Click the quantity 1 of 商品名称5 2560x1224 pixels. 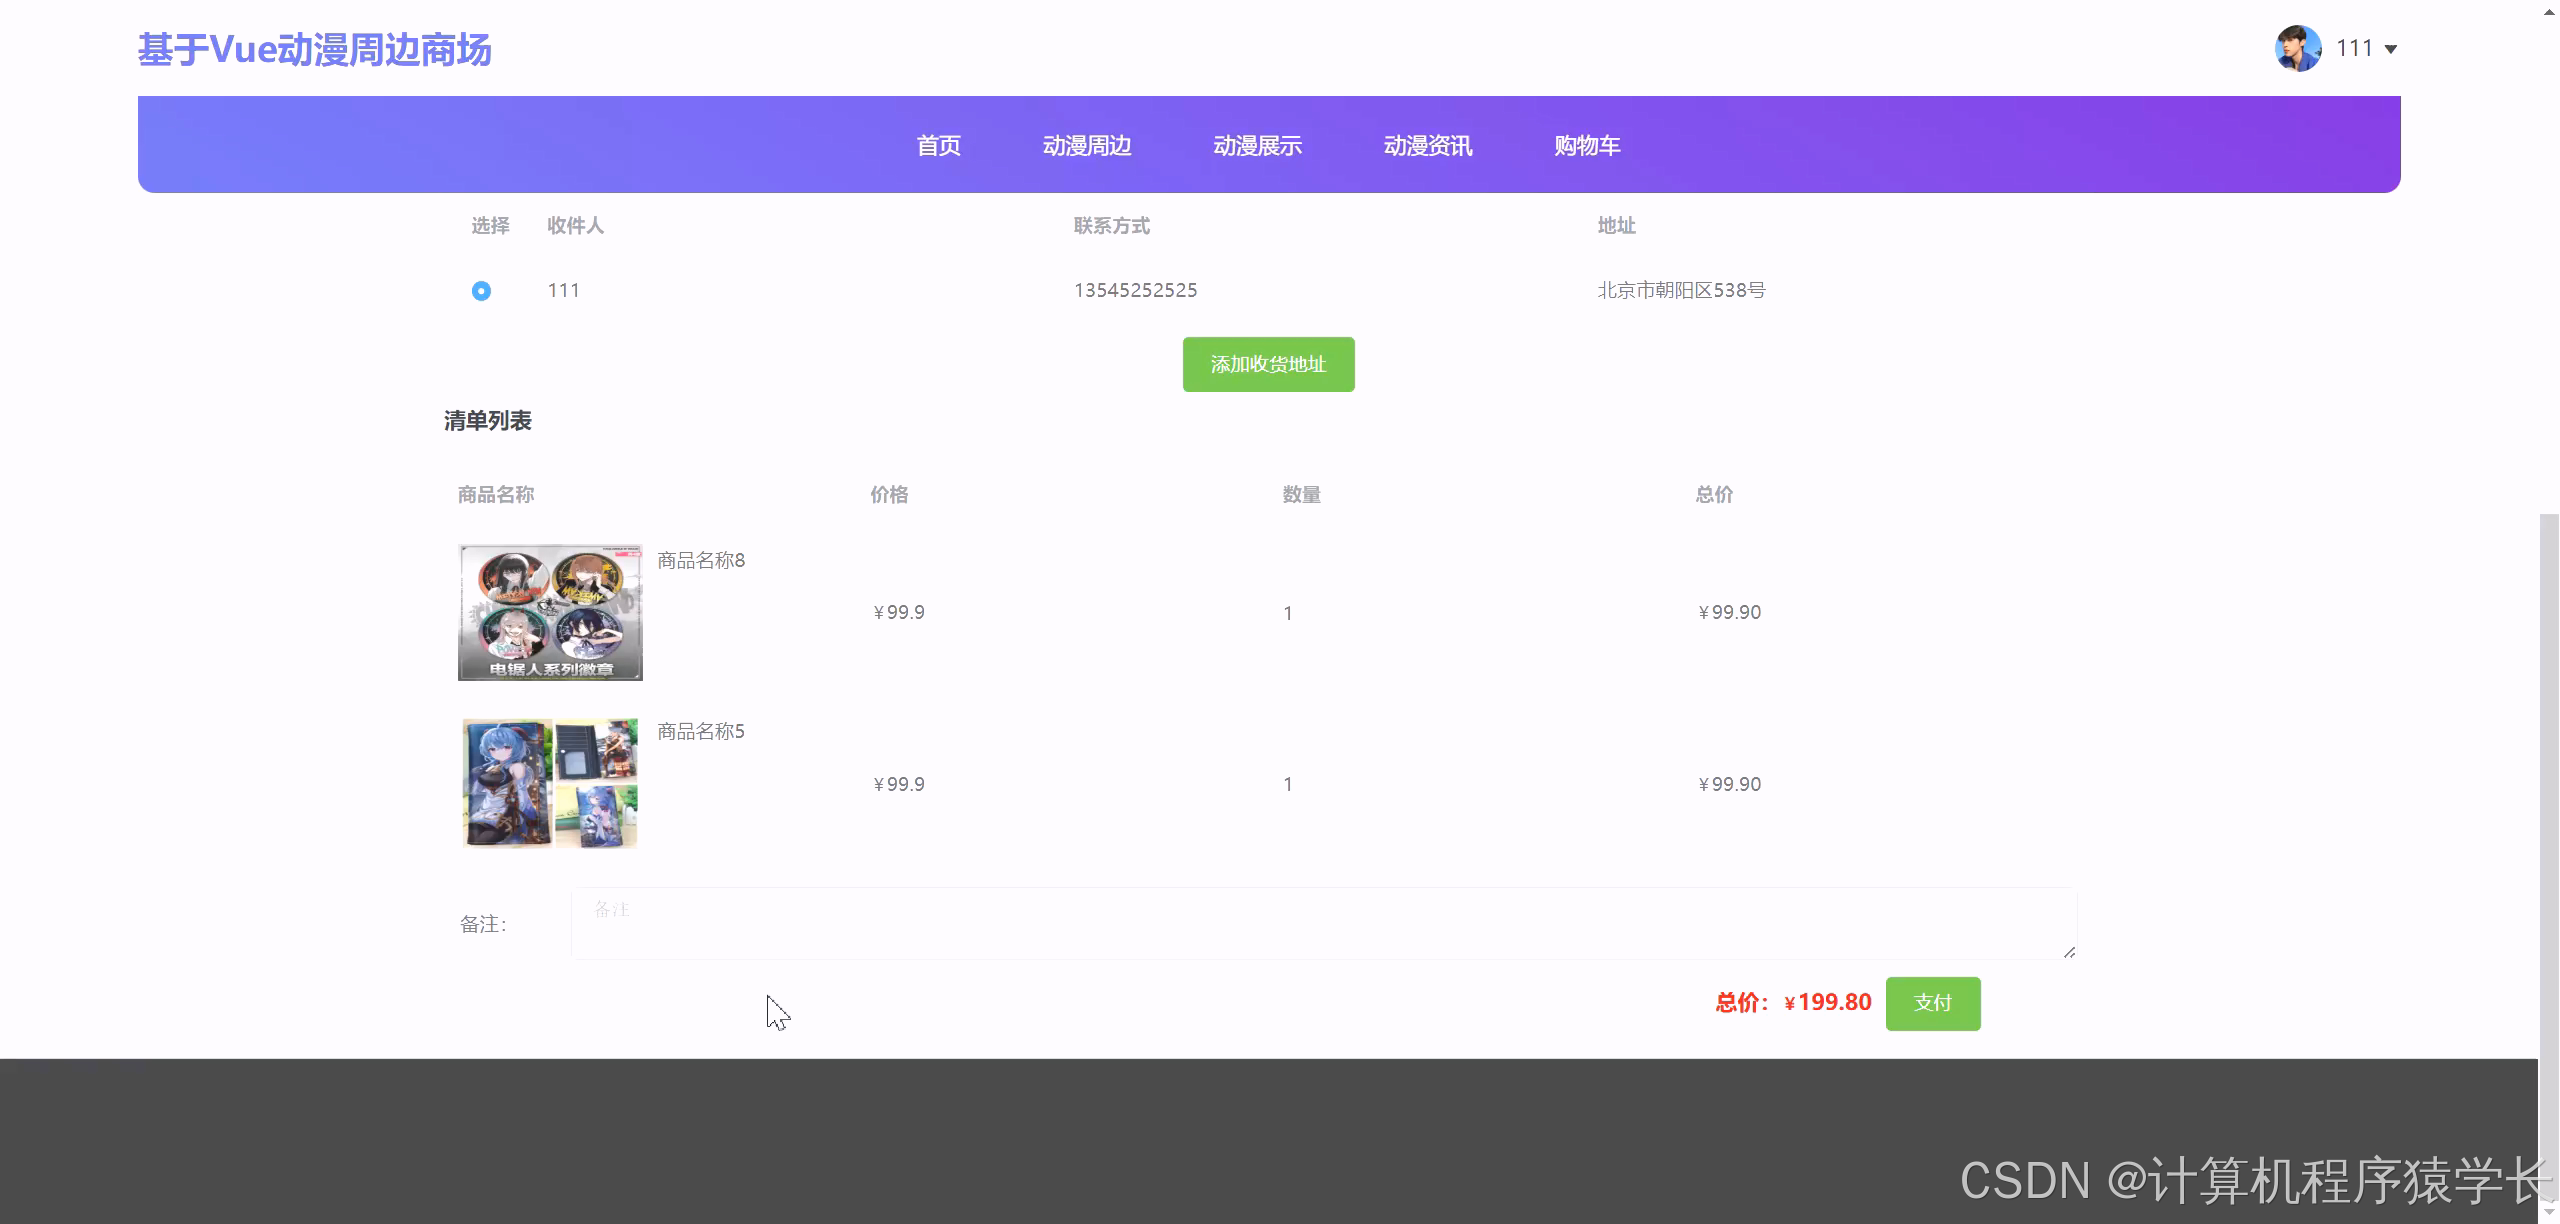1288,785
